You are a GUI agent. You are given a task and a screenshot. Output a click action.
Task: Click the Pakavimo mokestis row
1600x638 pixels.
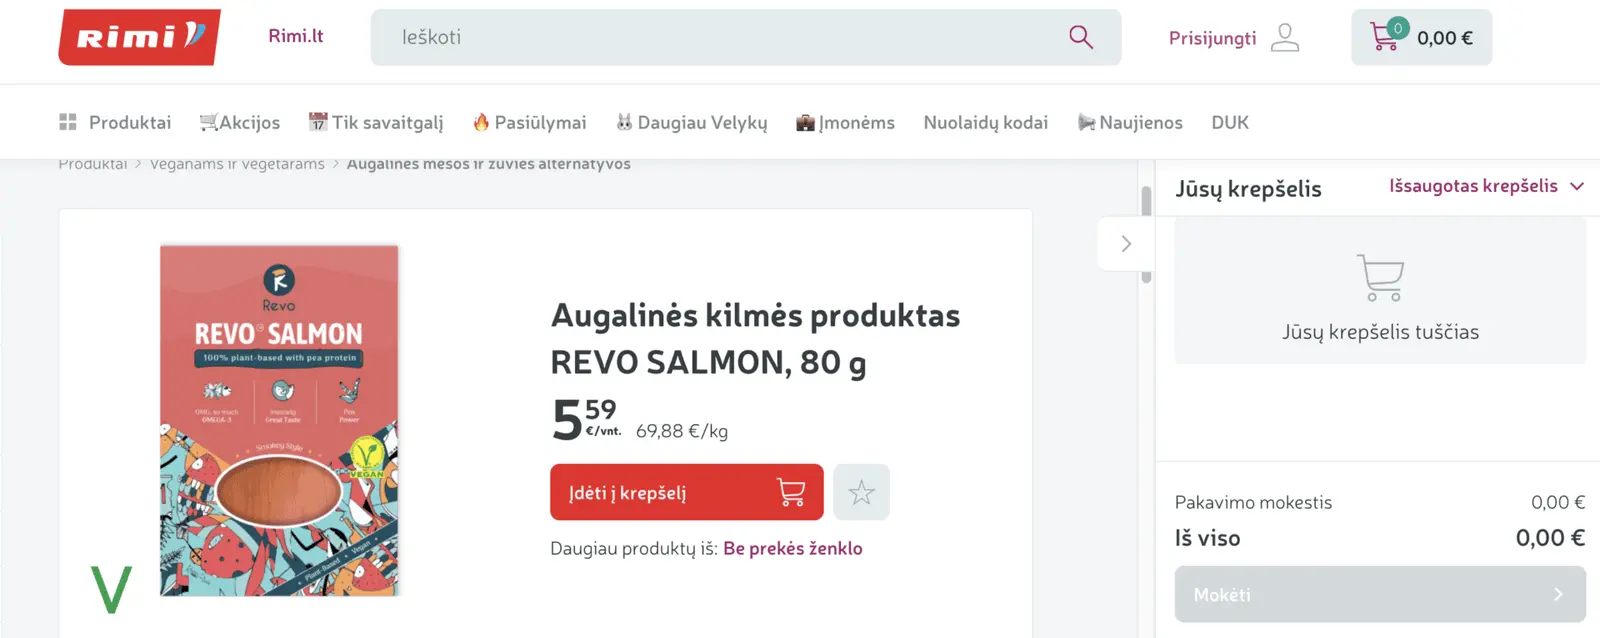1380,502
